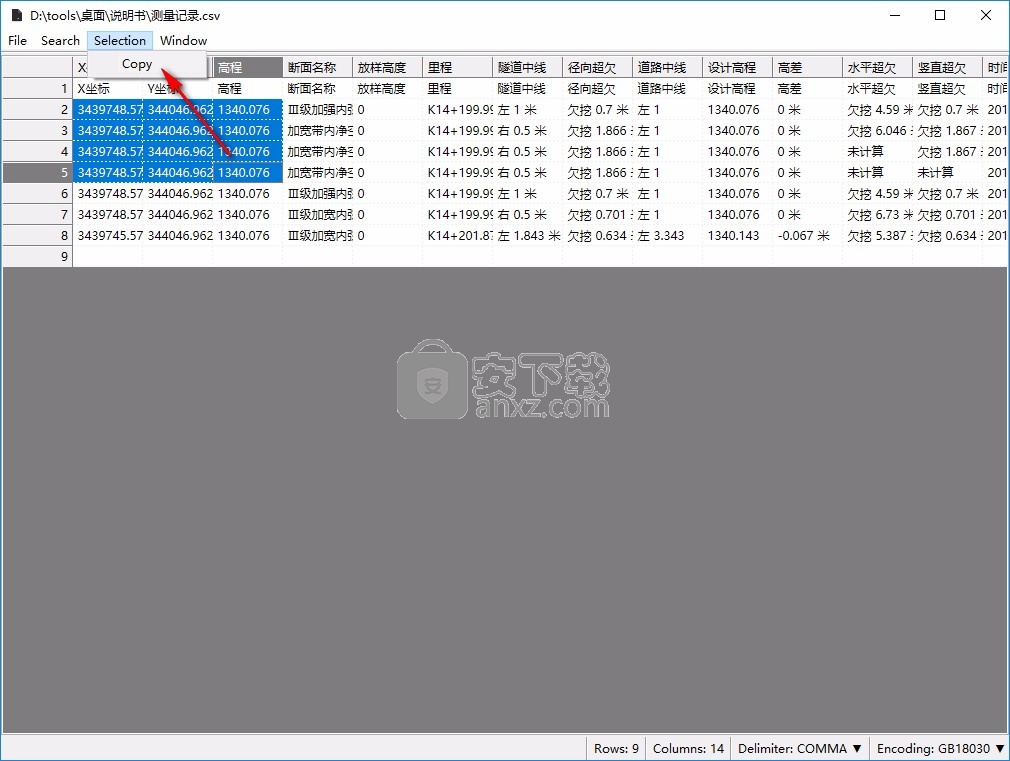Open the File menu
The width and height of the screenshot is (1010, 761).
pos(17,41)
